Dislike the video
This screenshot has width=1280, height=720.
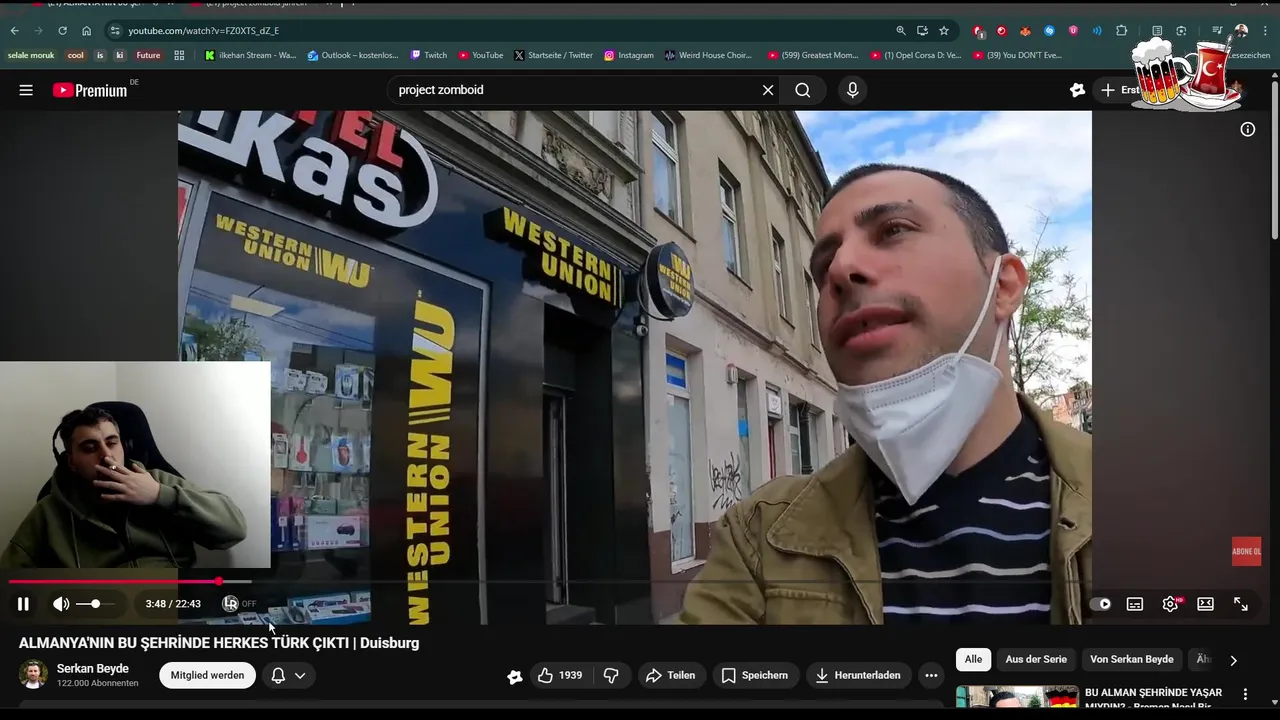click(611, 675)
